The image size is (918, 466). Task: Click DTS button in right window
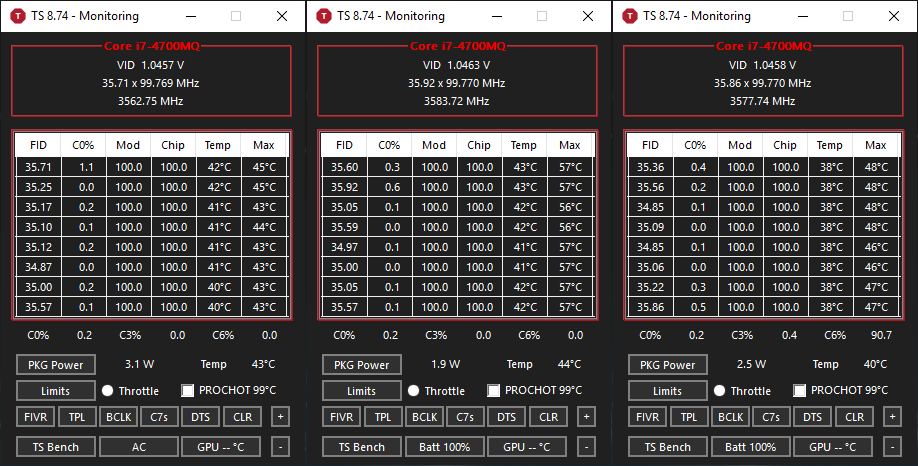813,417
